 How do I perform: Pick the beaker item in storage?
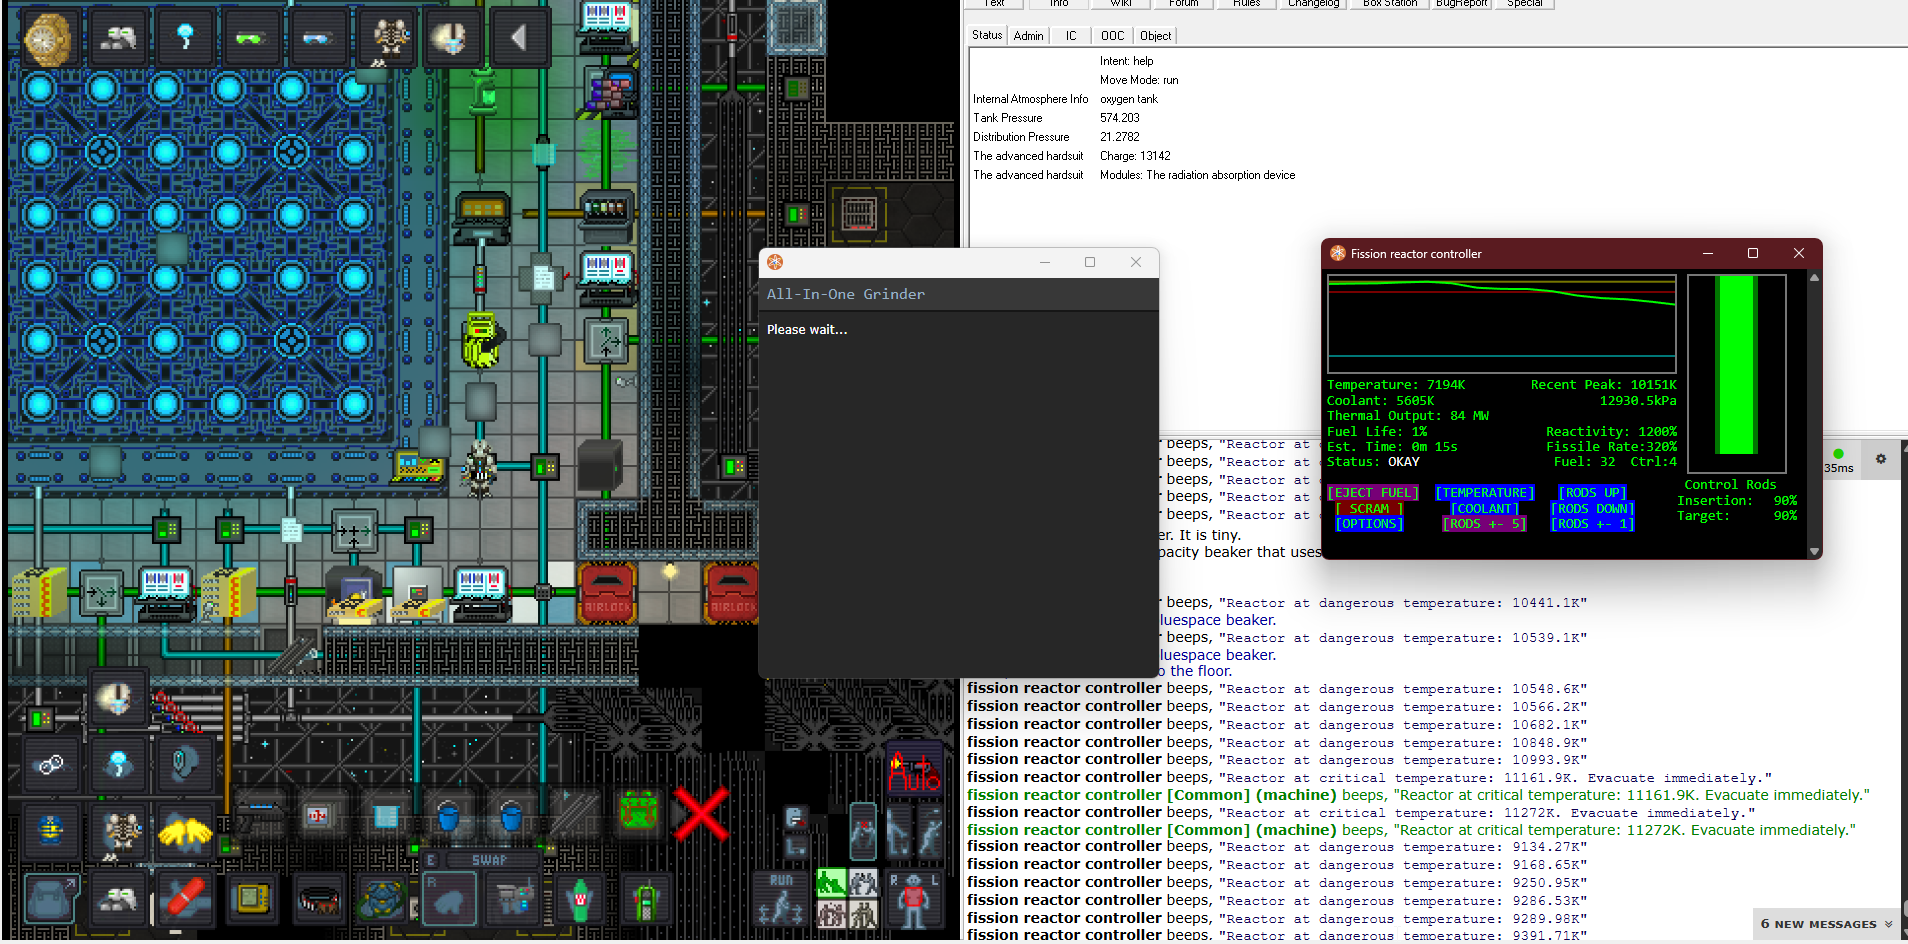coord(385,815)
